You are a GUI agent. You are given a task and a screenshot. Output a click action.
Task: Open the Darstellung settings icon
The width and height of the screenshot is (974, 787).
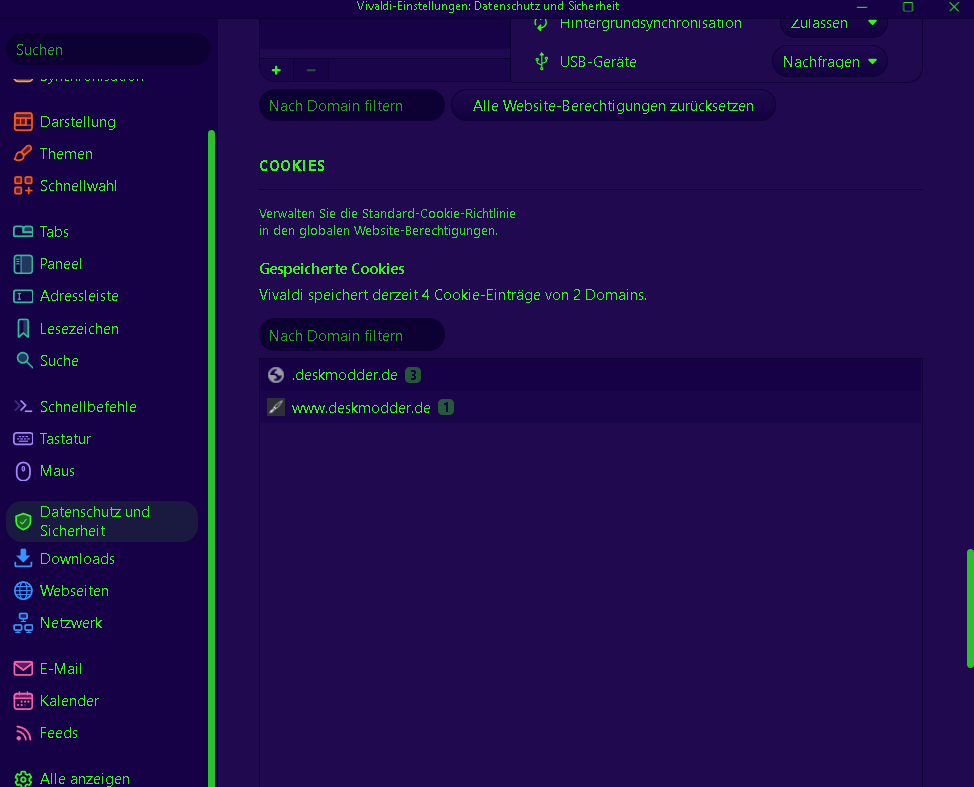tap(23, 122)
